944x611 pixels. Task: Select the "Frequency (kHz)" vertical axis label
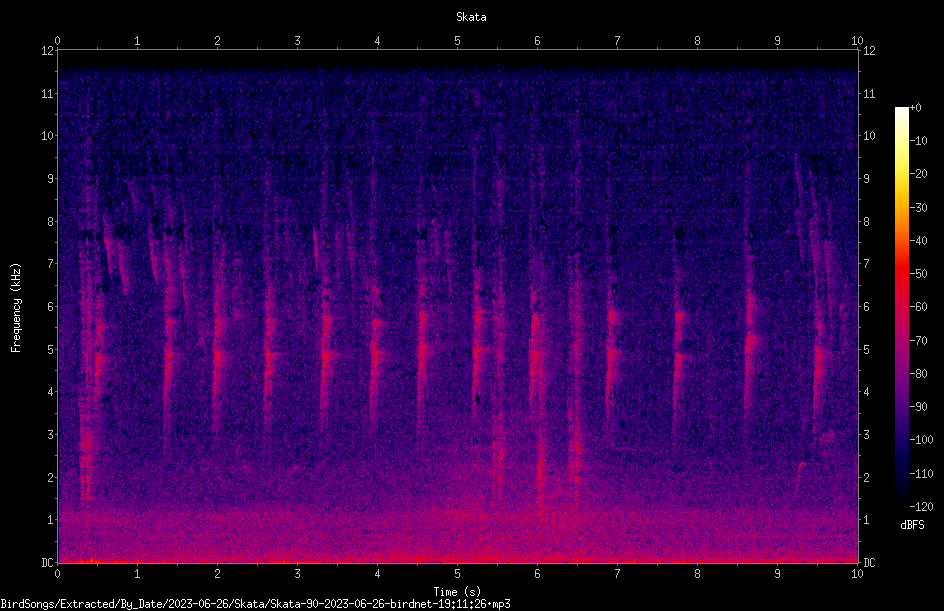[x=16, y=308]
